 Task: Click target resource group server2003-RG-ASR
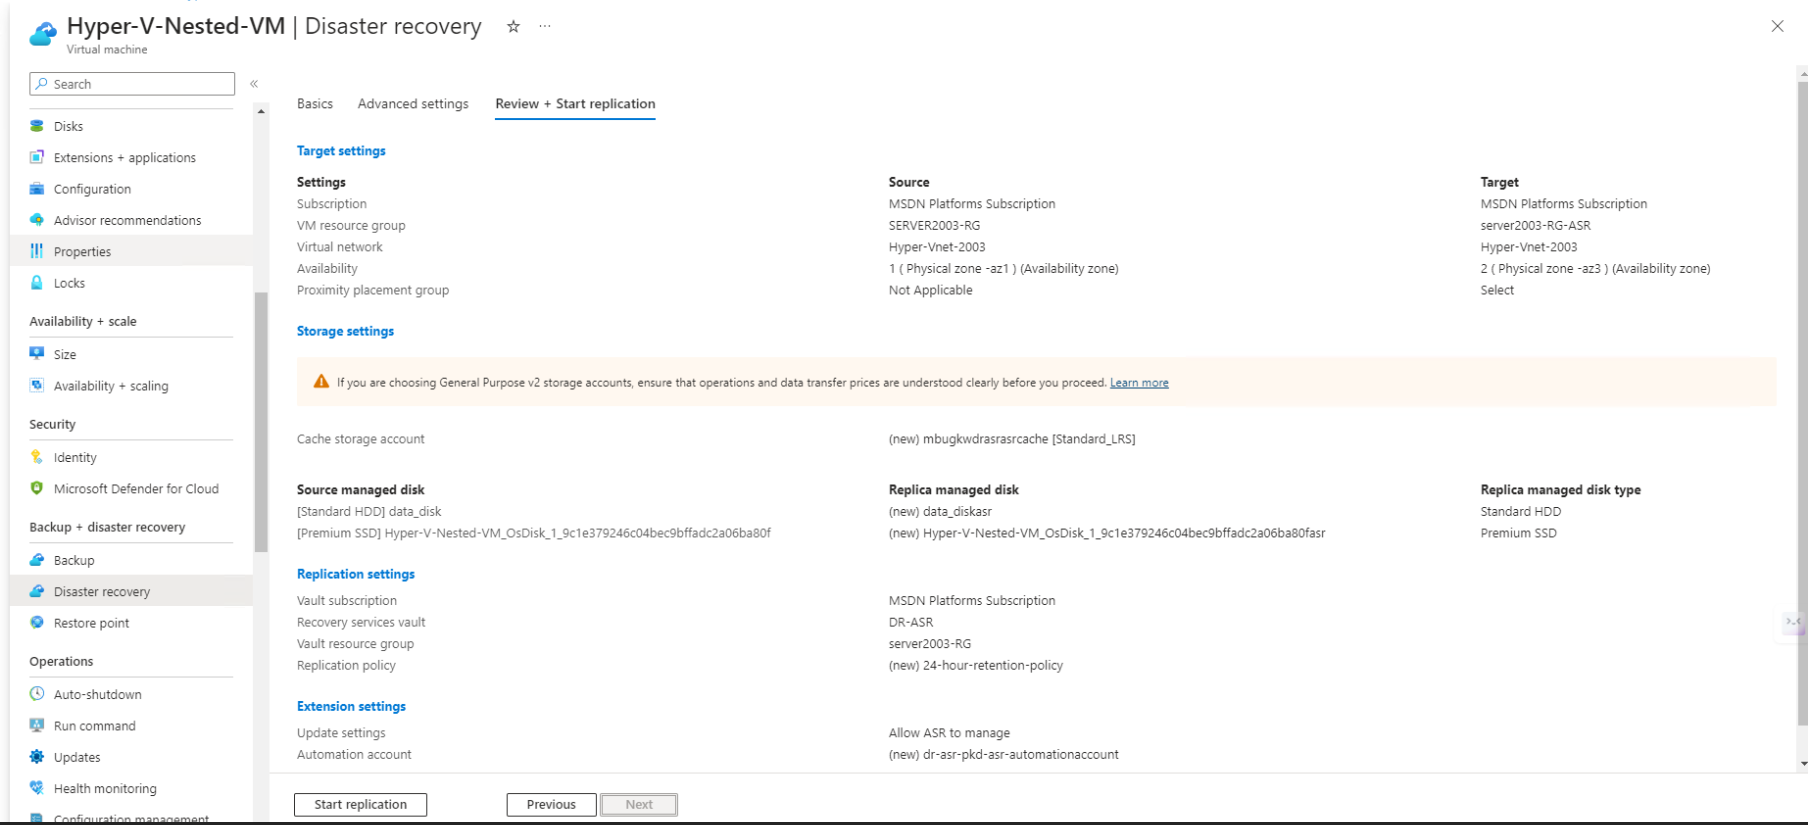[x=1535, y=225]
